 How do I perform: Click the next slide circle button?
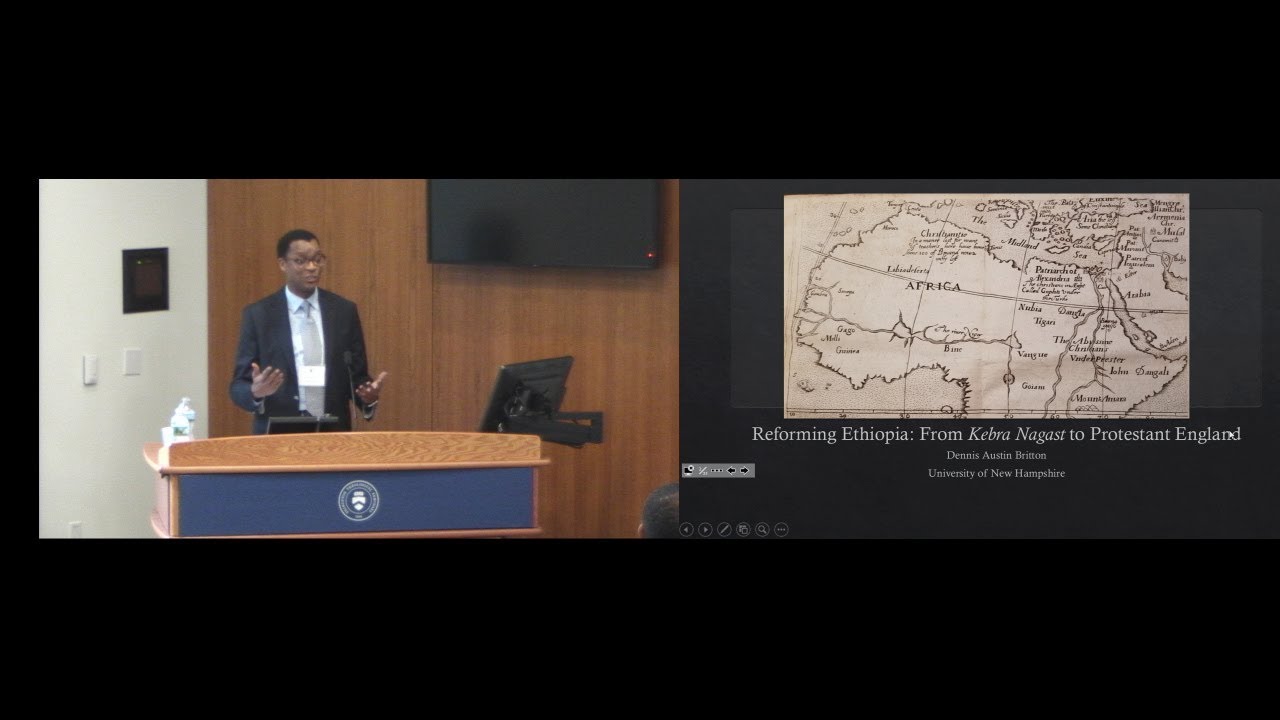tap(705, 529)
